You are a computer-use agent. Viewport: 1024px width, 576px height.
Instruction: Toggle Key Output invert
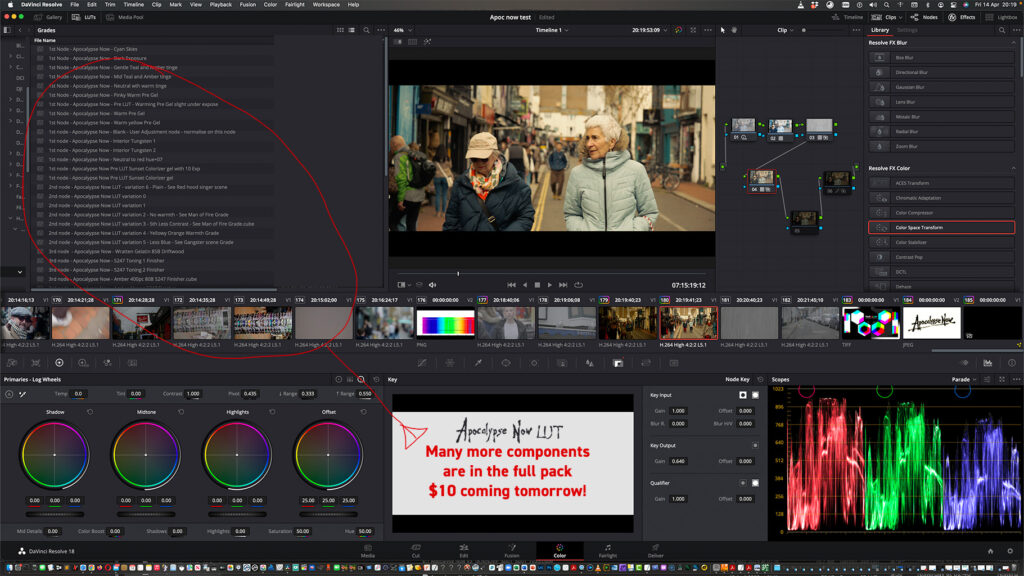[756, 445]
